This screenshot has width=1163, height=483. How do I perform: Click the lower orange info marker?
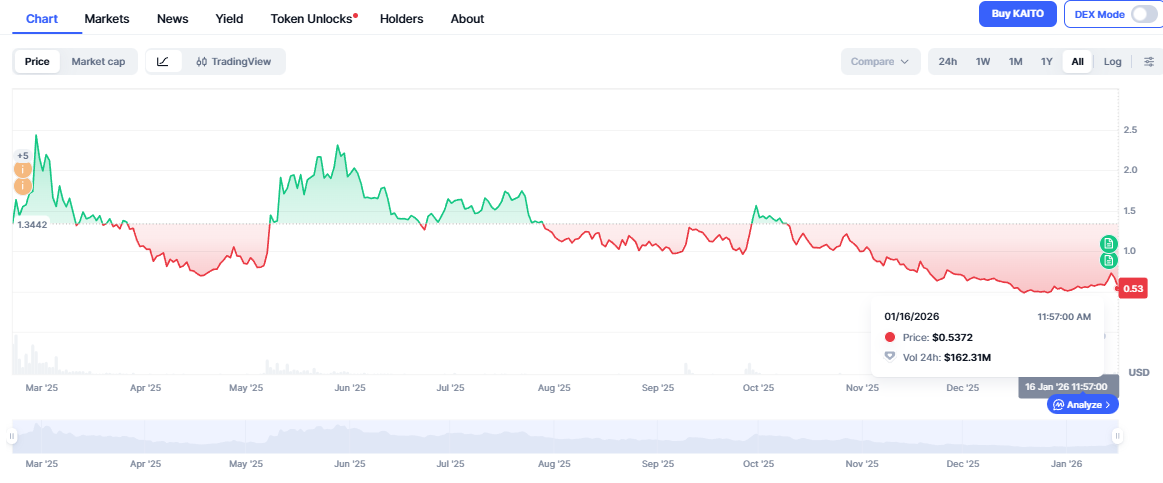tap(22, 186)
